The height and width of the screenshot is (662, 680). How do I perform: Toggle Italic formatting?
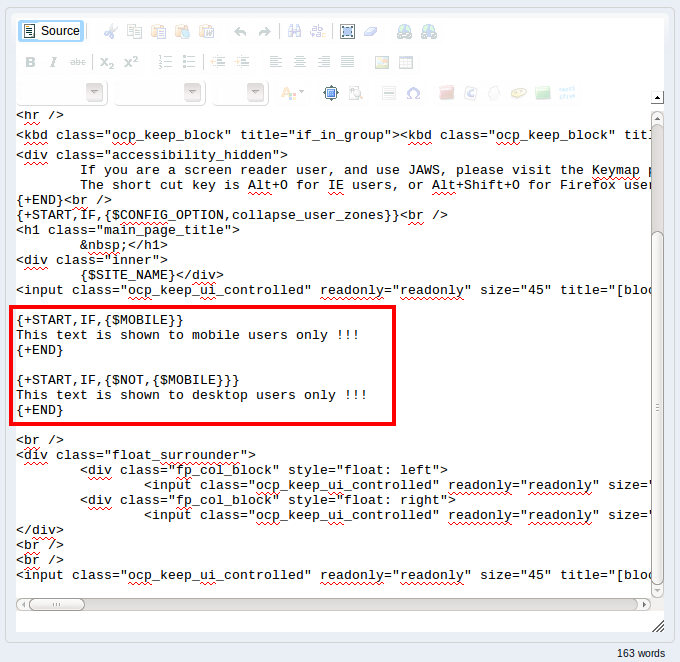(54, 62)
